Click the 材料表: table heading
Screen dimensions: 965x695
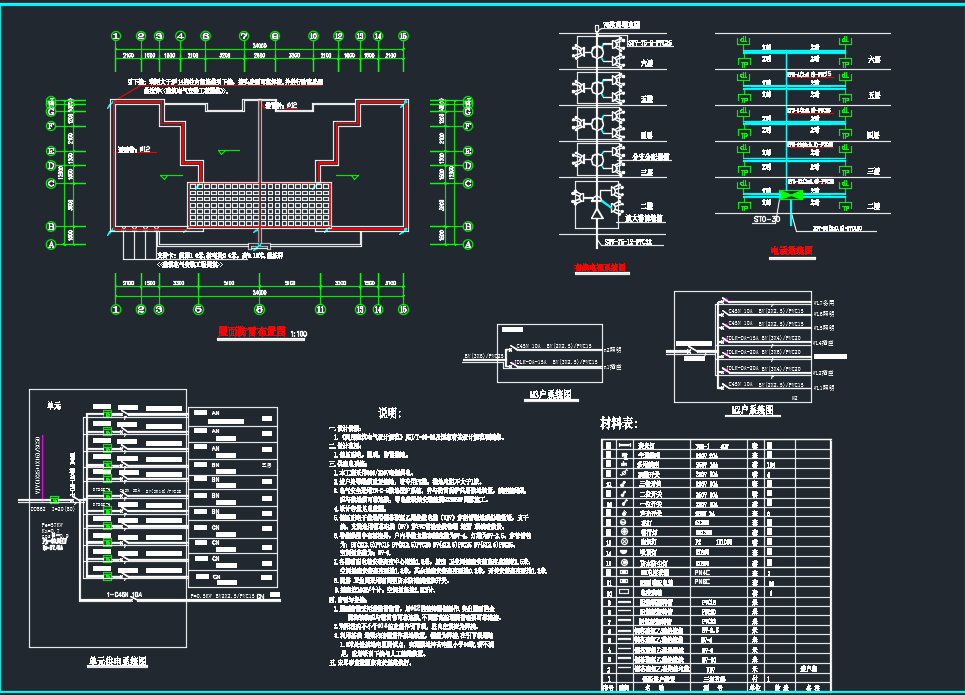coord(619,424)
